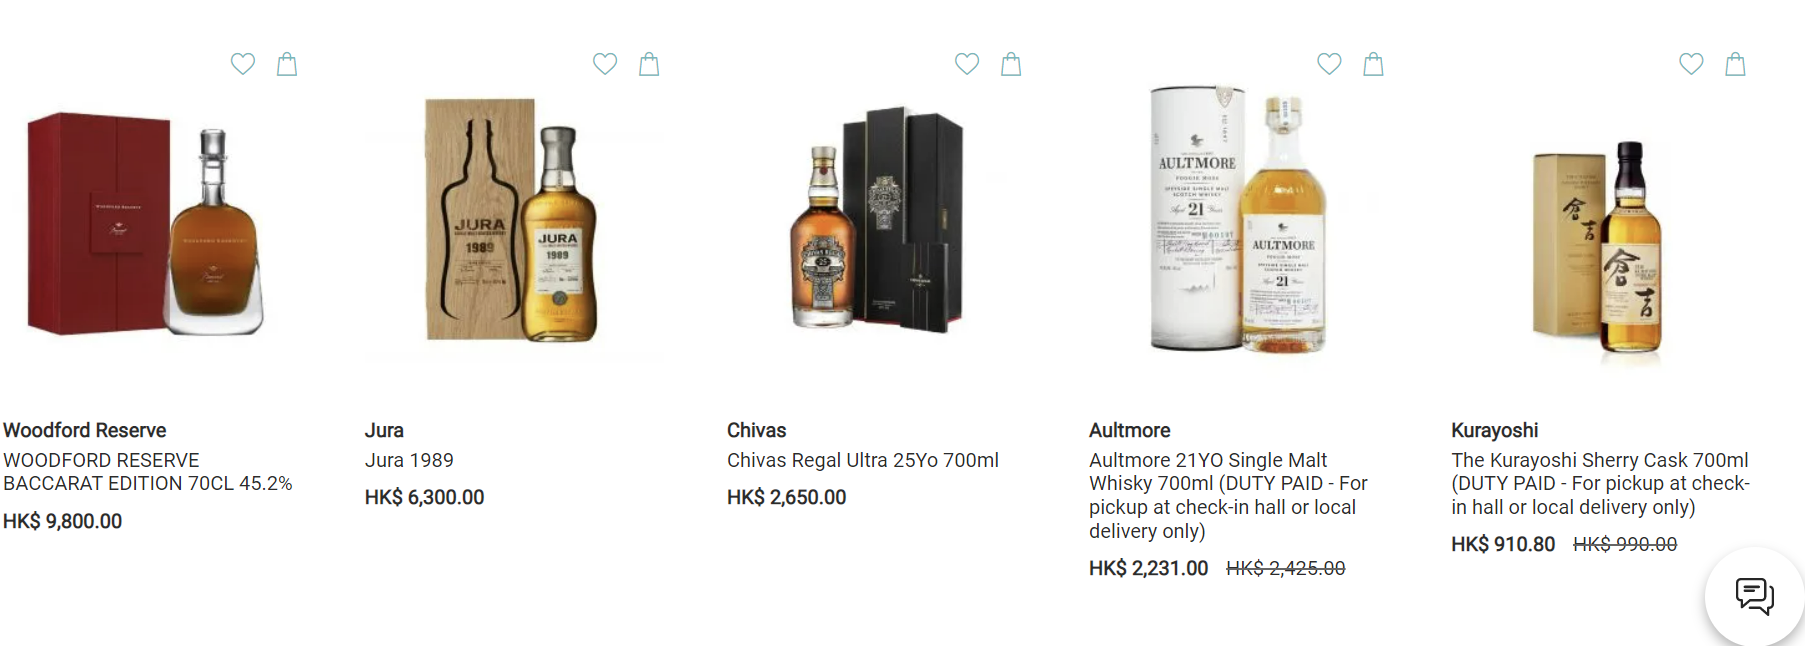Add Kurayoshi Sherry Cask to bag
Screen dimensions: 1805x646
click(x=1735, y=64)
